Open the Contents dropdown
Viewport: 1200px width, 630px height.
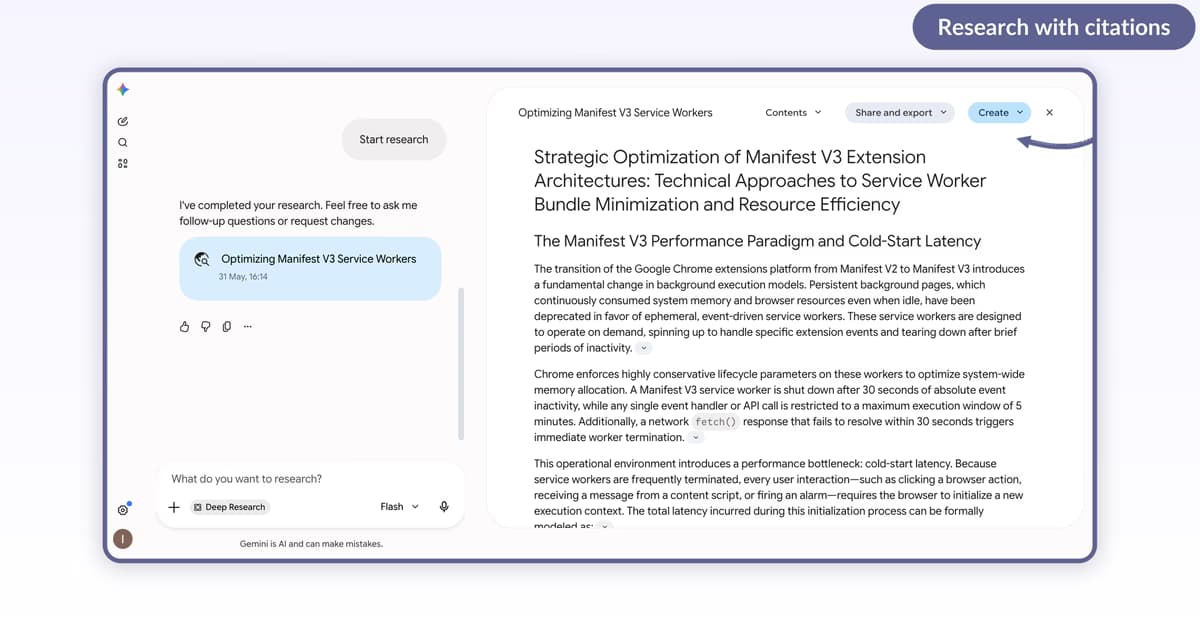[x=793, y=113]
